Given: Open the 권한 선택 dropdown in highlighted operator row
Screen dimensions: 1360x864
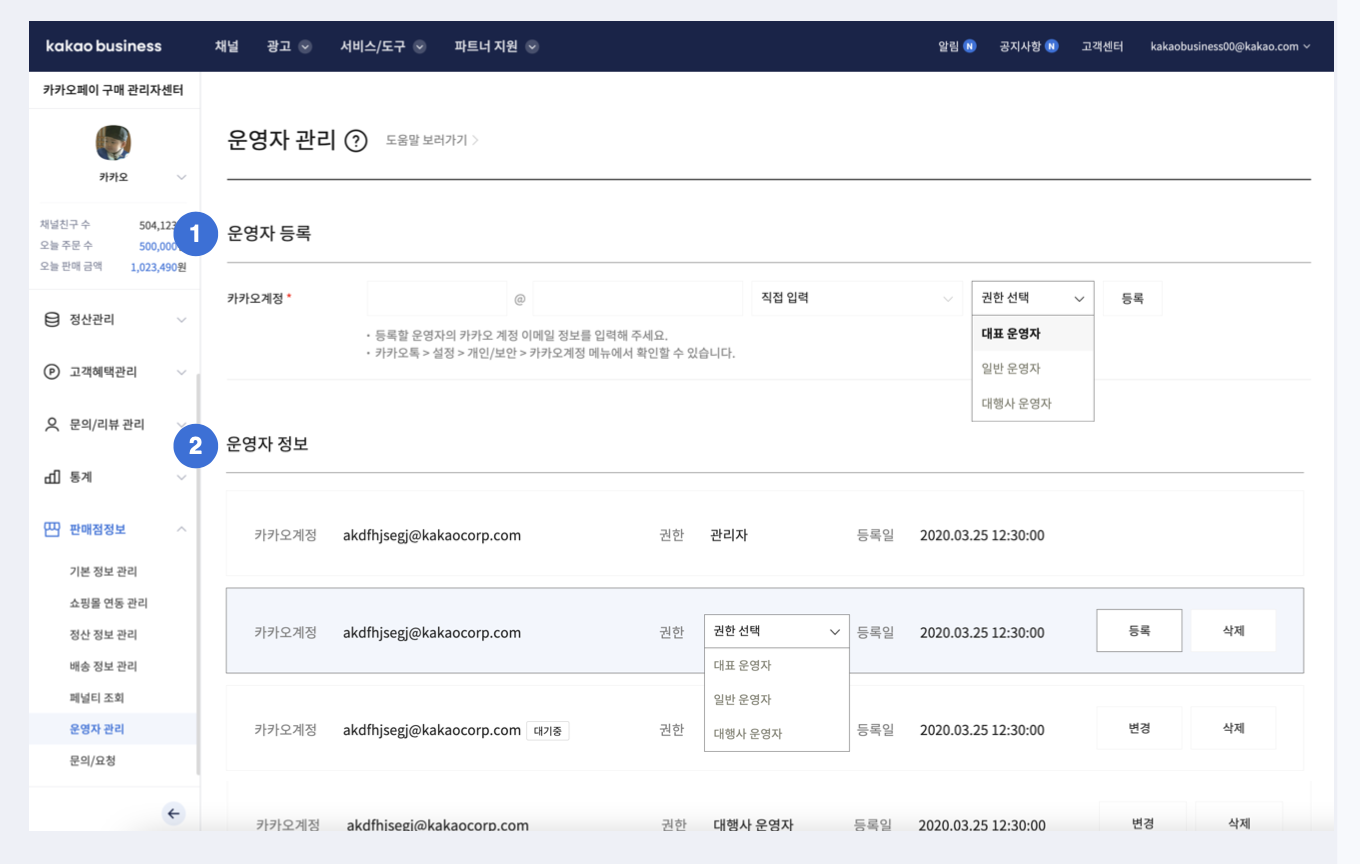Looking at the screenshot, I should (x=777, y=631).
